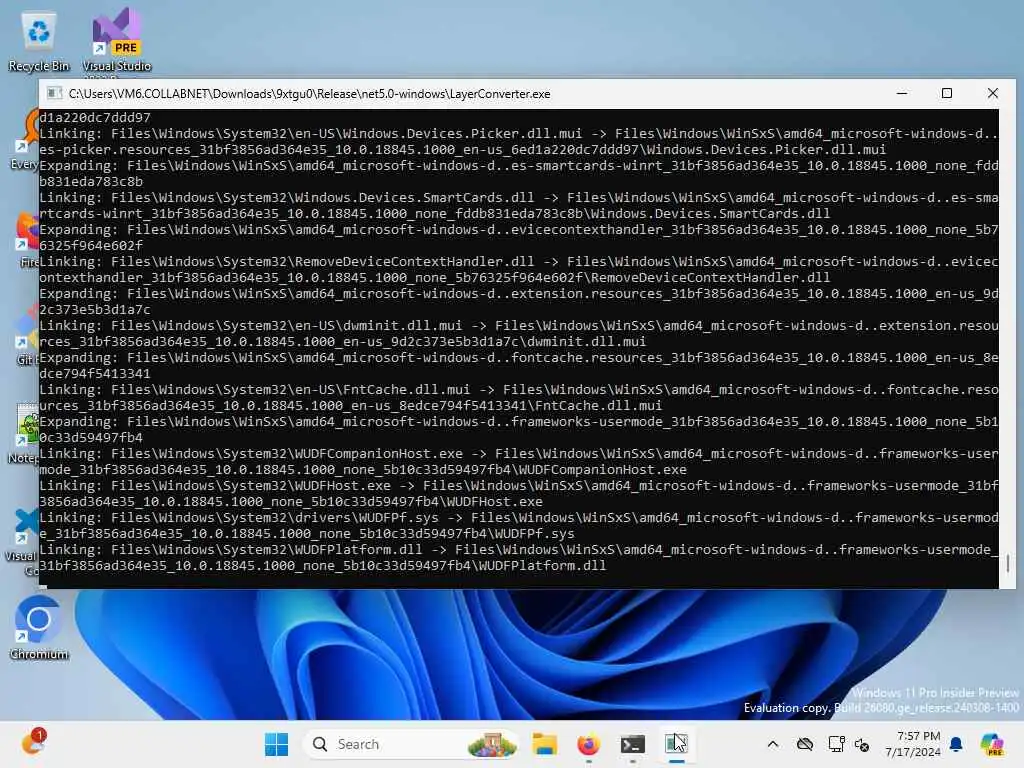Open the Chromium desktop shortcut
Screen dimensions: 1024x768
pyautogui.click(x=39, y=628)
